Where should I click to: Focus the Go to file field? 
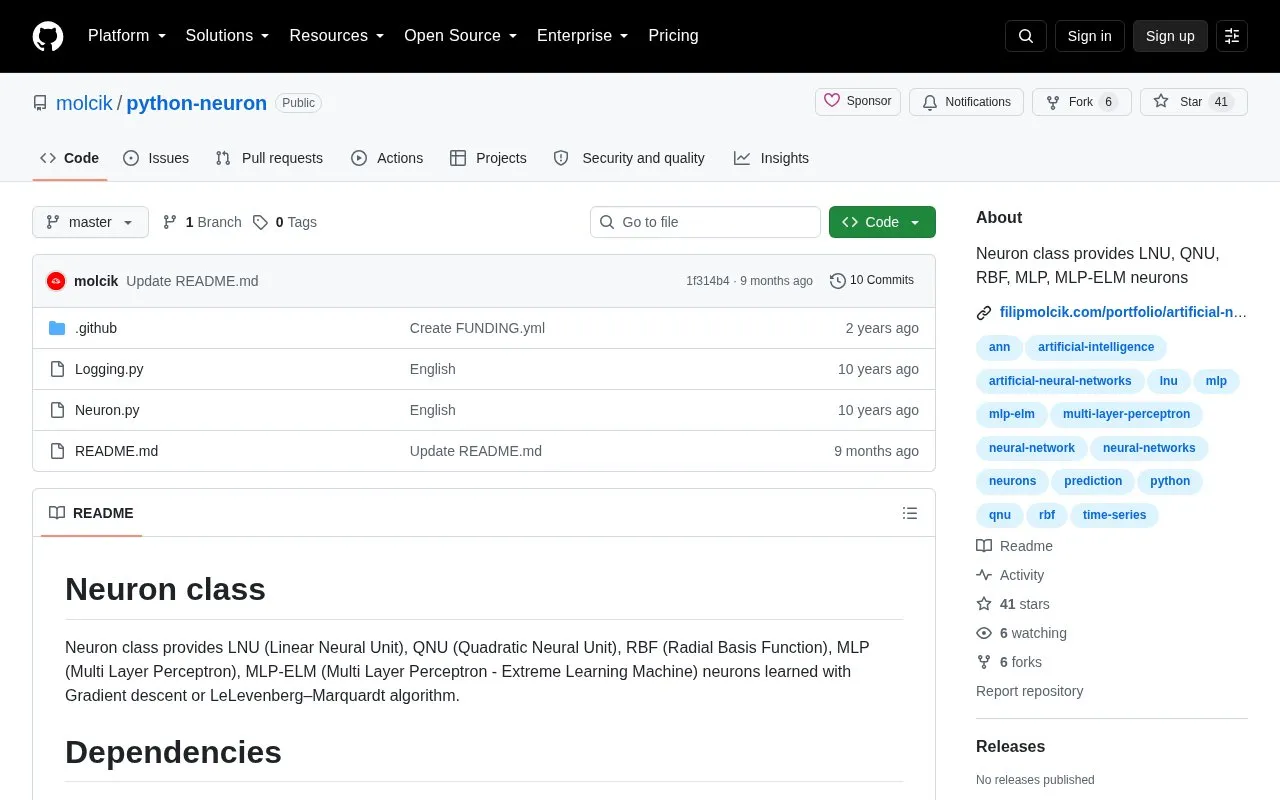click(x=705, y=222)
